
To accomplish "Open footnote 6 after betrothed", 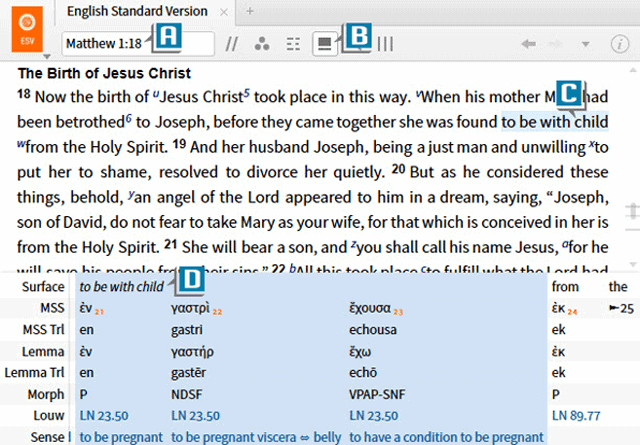I will point(129,118).
